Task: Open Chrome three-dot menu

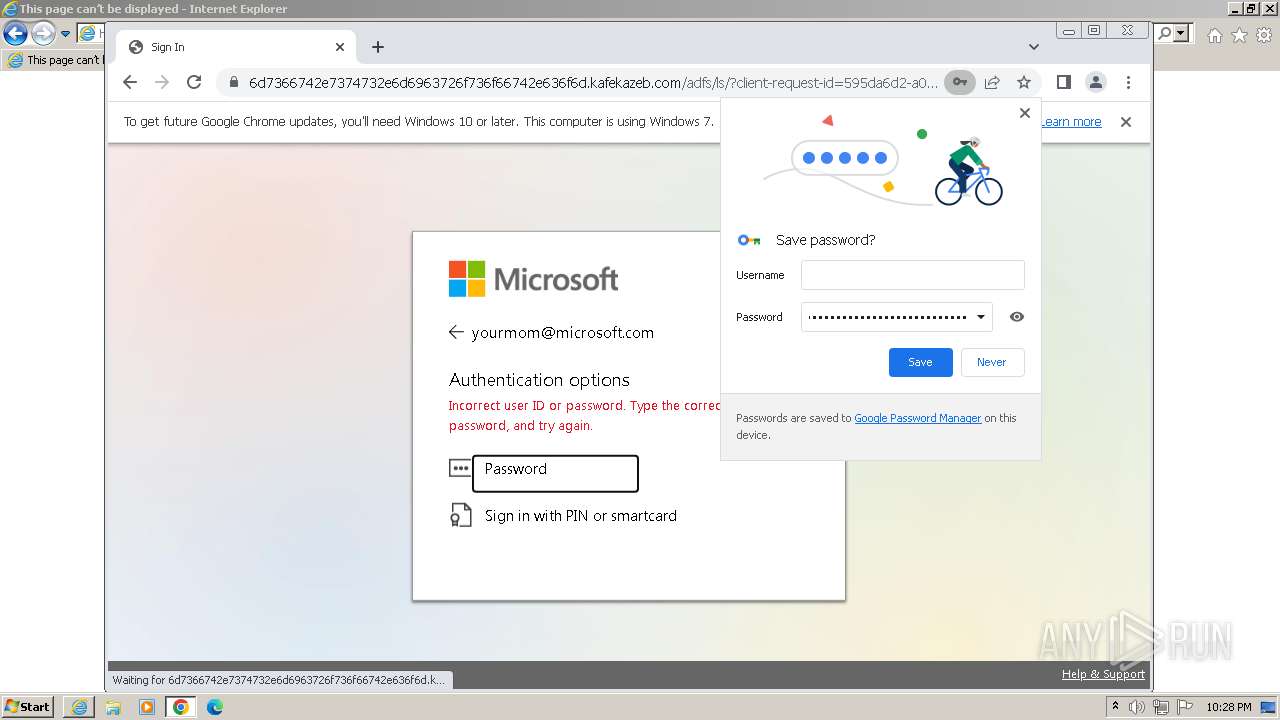Action: click(1128, 82)
